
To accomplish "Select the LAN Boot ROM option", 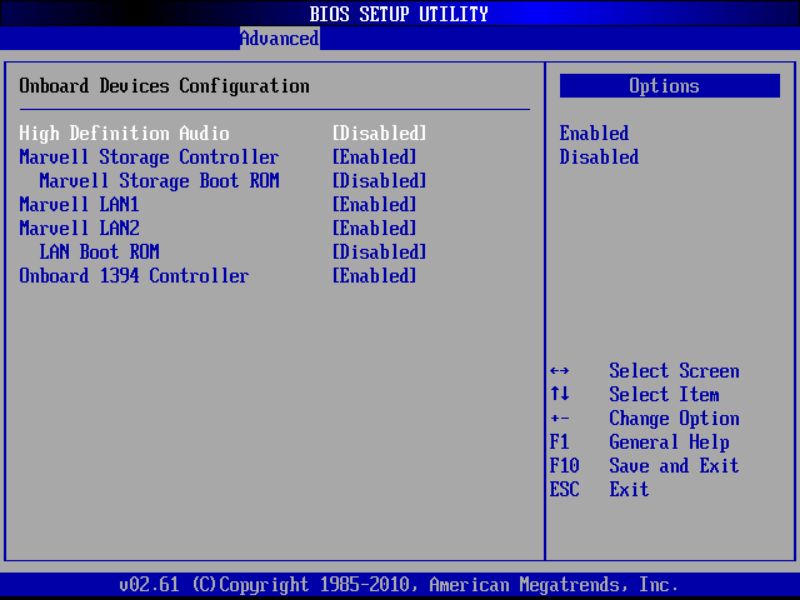I will coord(110,251).
